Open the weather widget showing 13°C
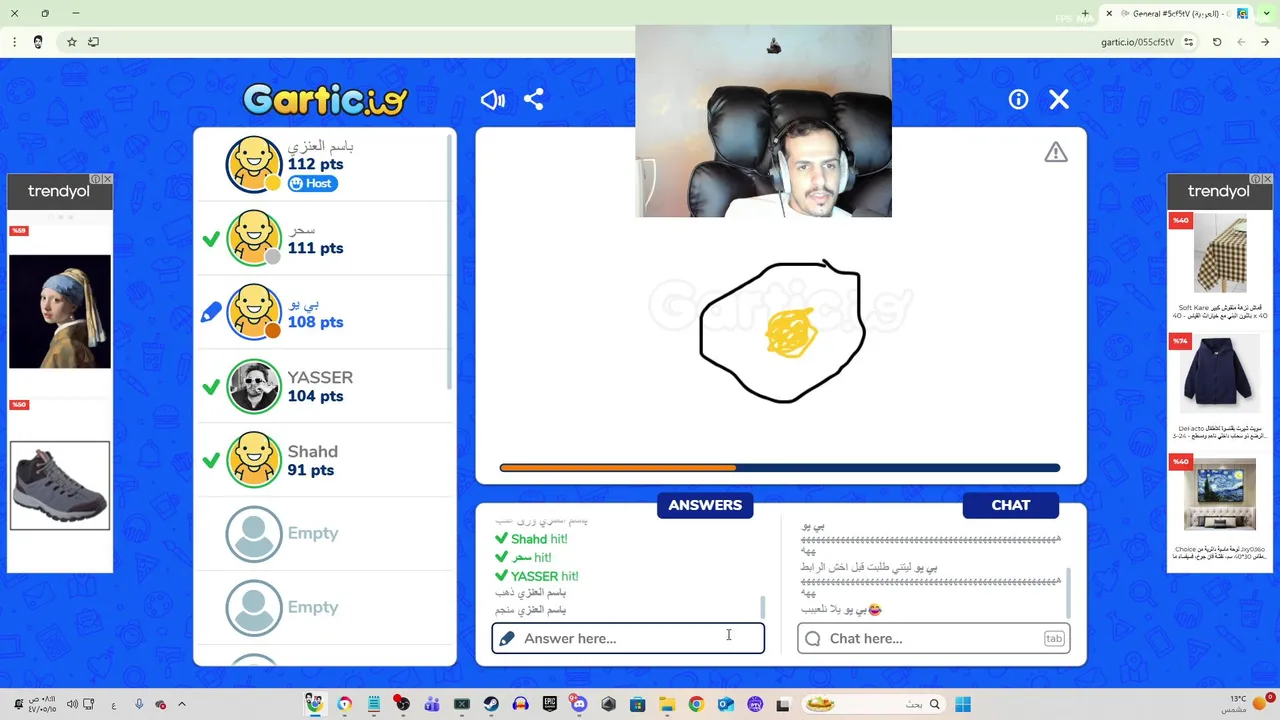This screenshot has height=720, width=1280. (x=1245, y=704)
